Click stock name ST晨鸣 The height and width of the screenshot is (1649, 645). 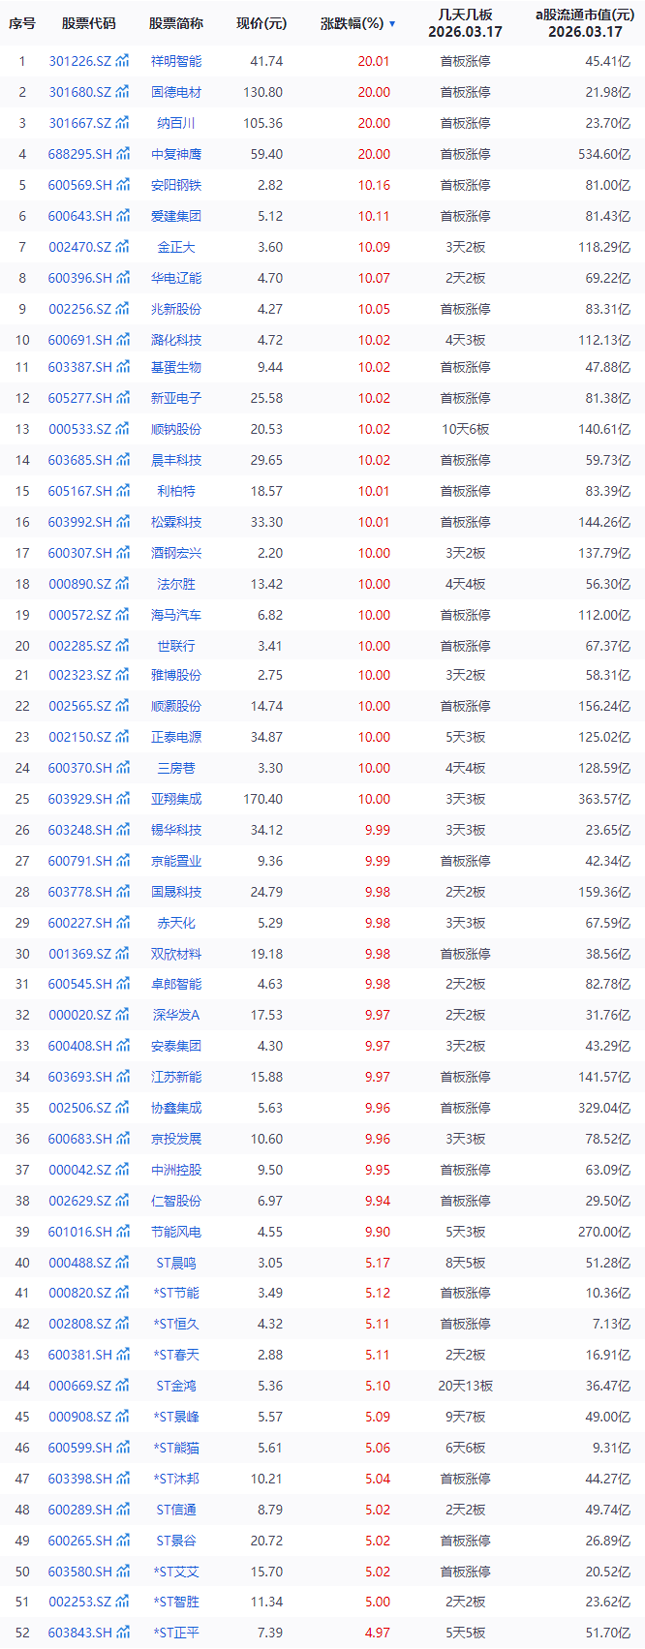pos(176,1263)
